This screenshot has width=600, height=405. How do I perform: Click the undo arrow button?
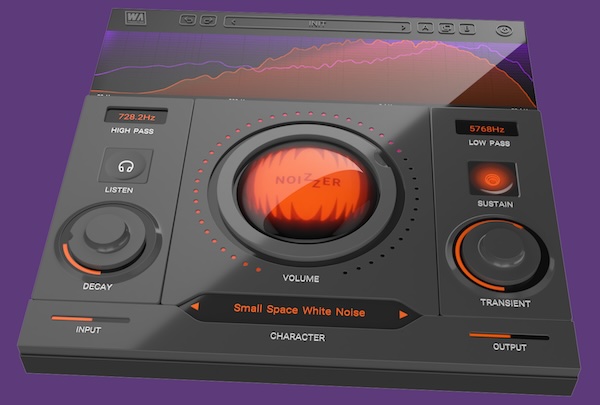coord(188,20)
